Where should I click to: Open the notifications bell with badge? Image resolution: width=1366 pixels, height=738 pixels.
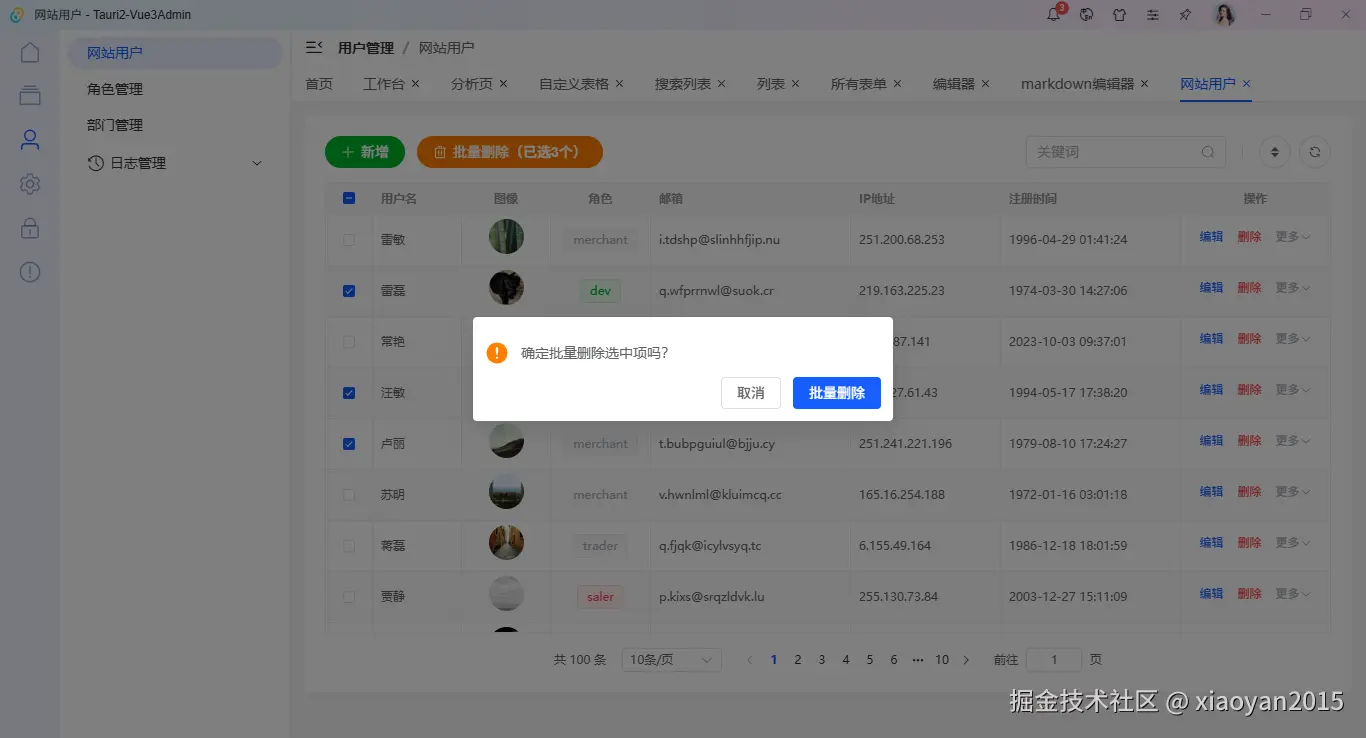[x=1052, y=14]
